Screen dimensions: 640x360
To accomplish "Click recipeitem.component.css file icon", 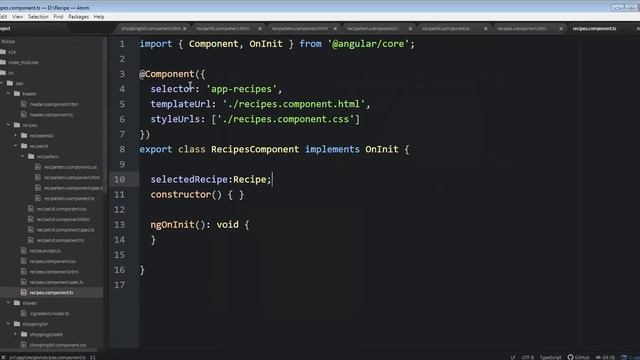I will pyautogui.click(x=38, y=167).
